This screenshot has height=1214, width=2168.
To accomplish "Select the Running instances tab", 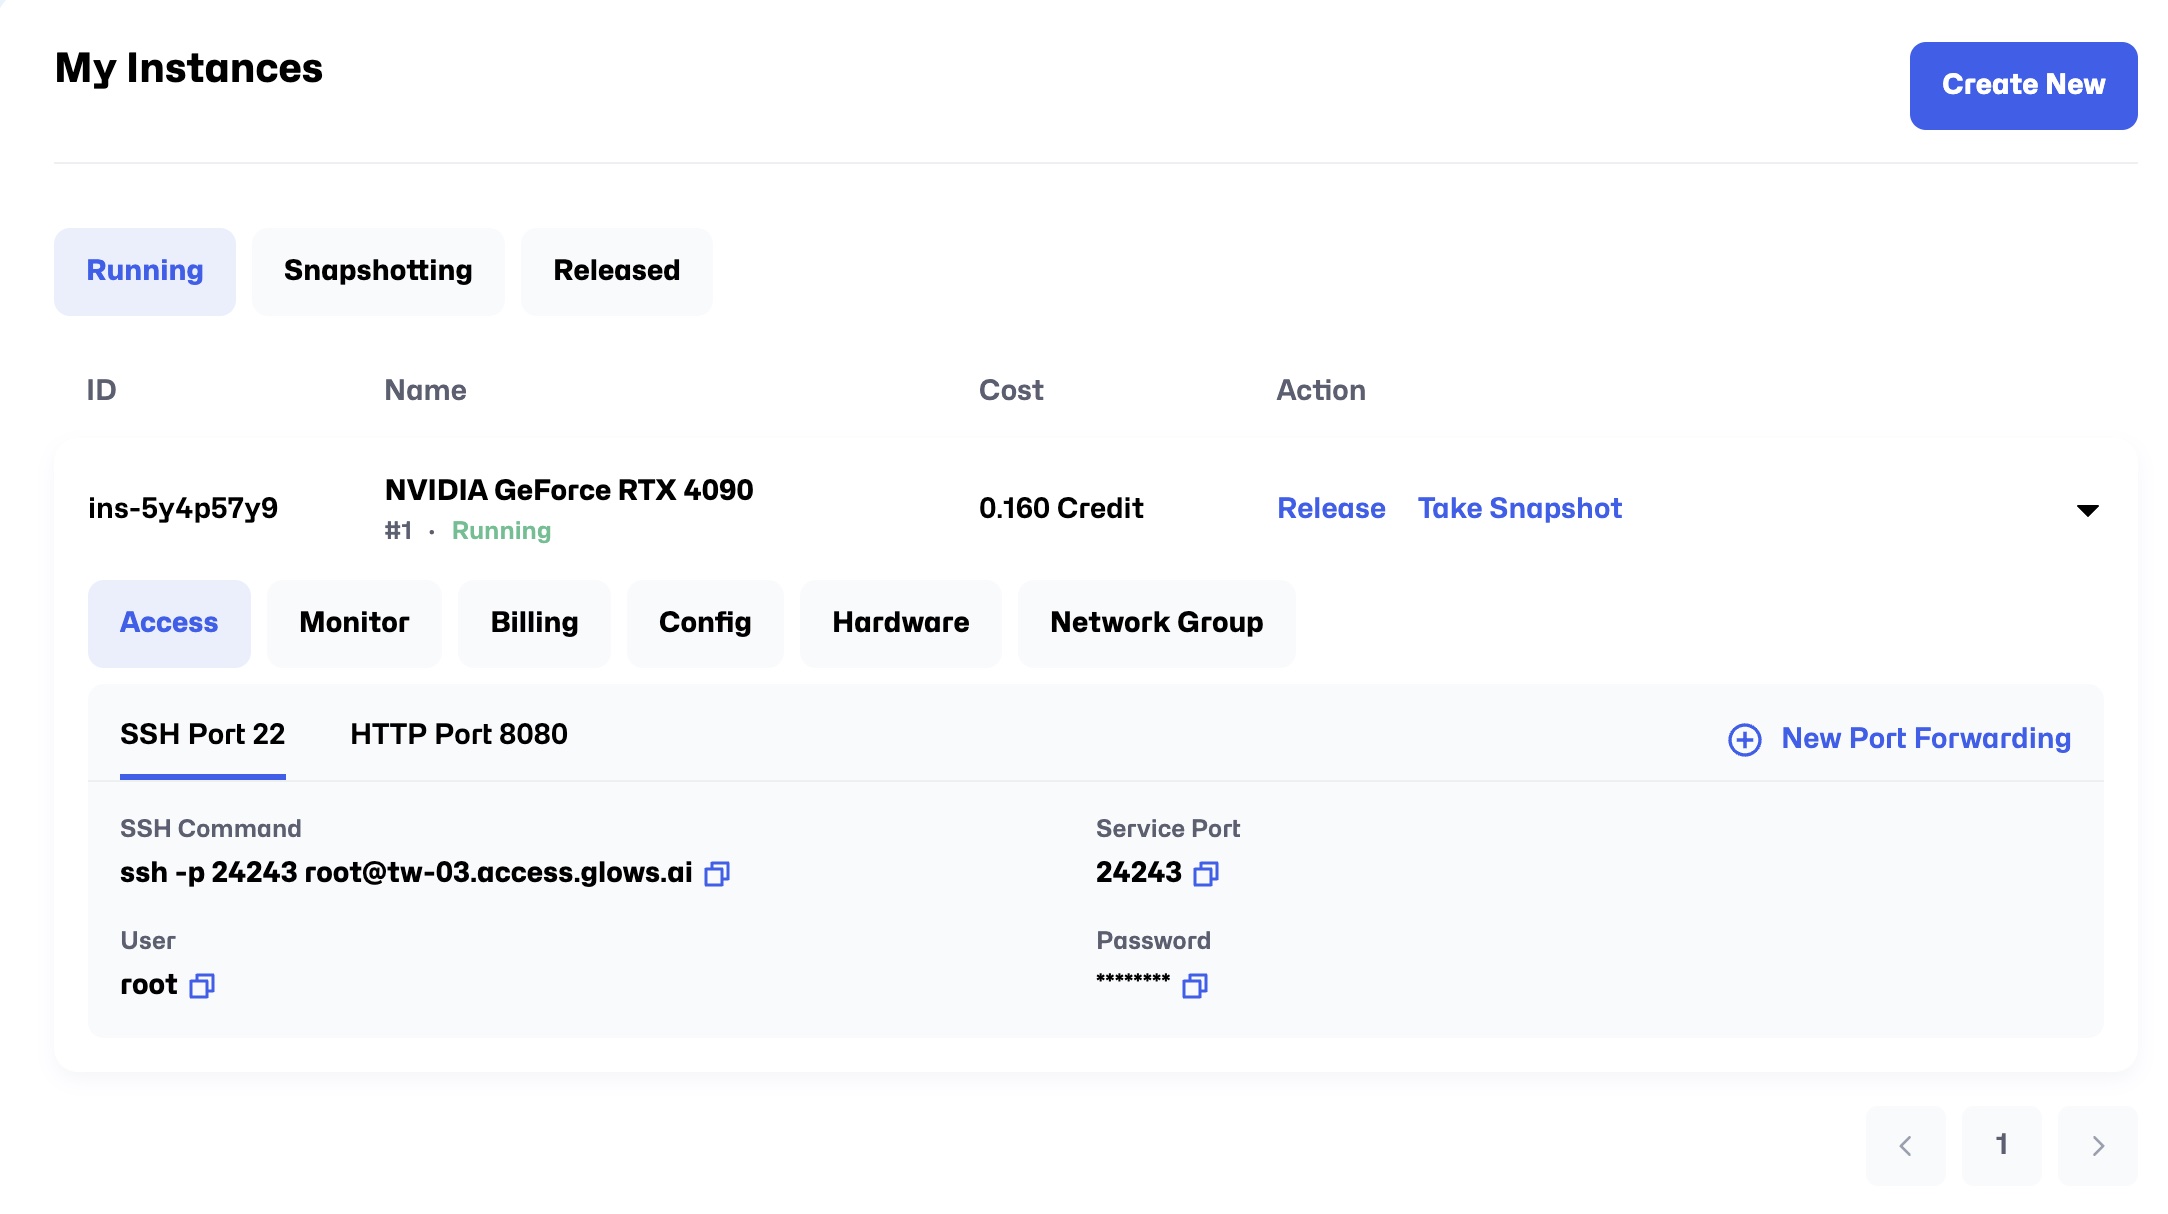I will click(x=145, y=271).
